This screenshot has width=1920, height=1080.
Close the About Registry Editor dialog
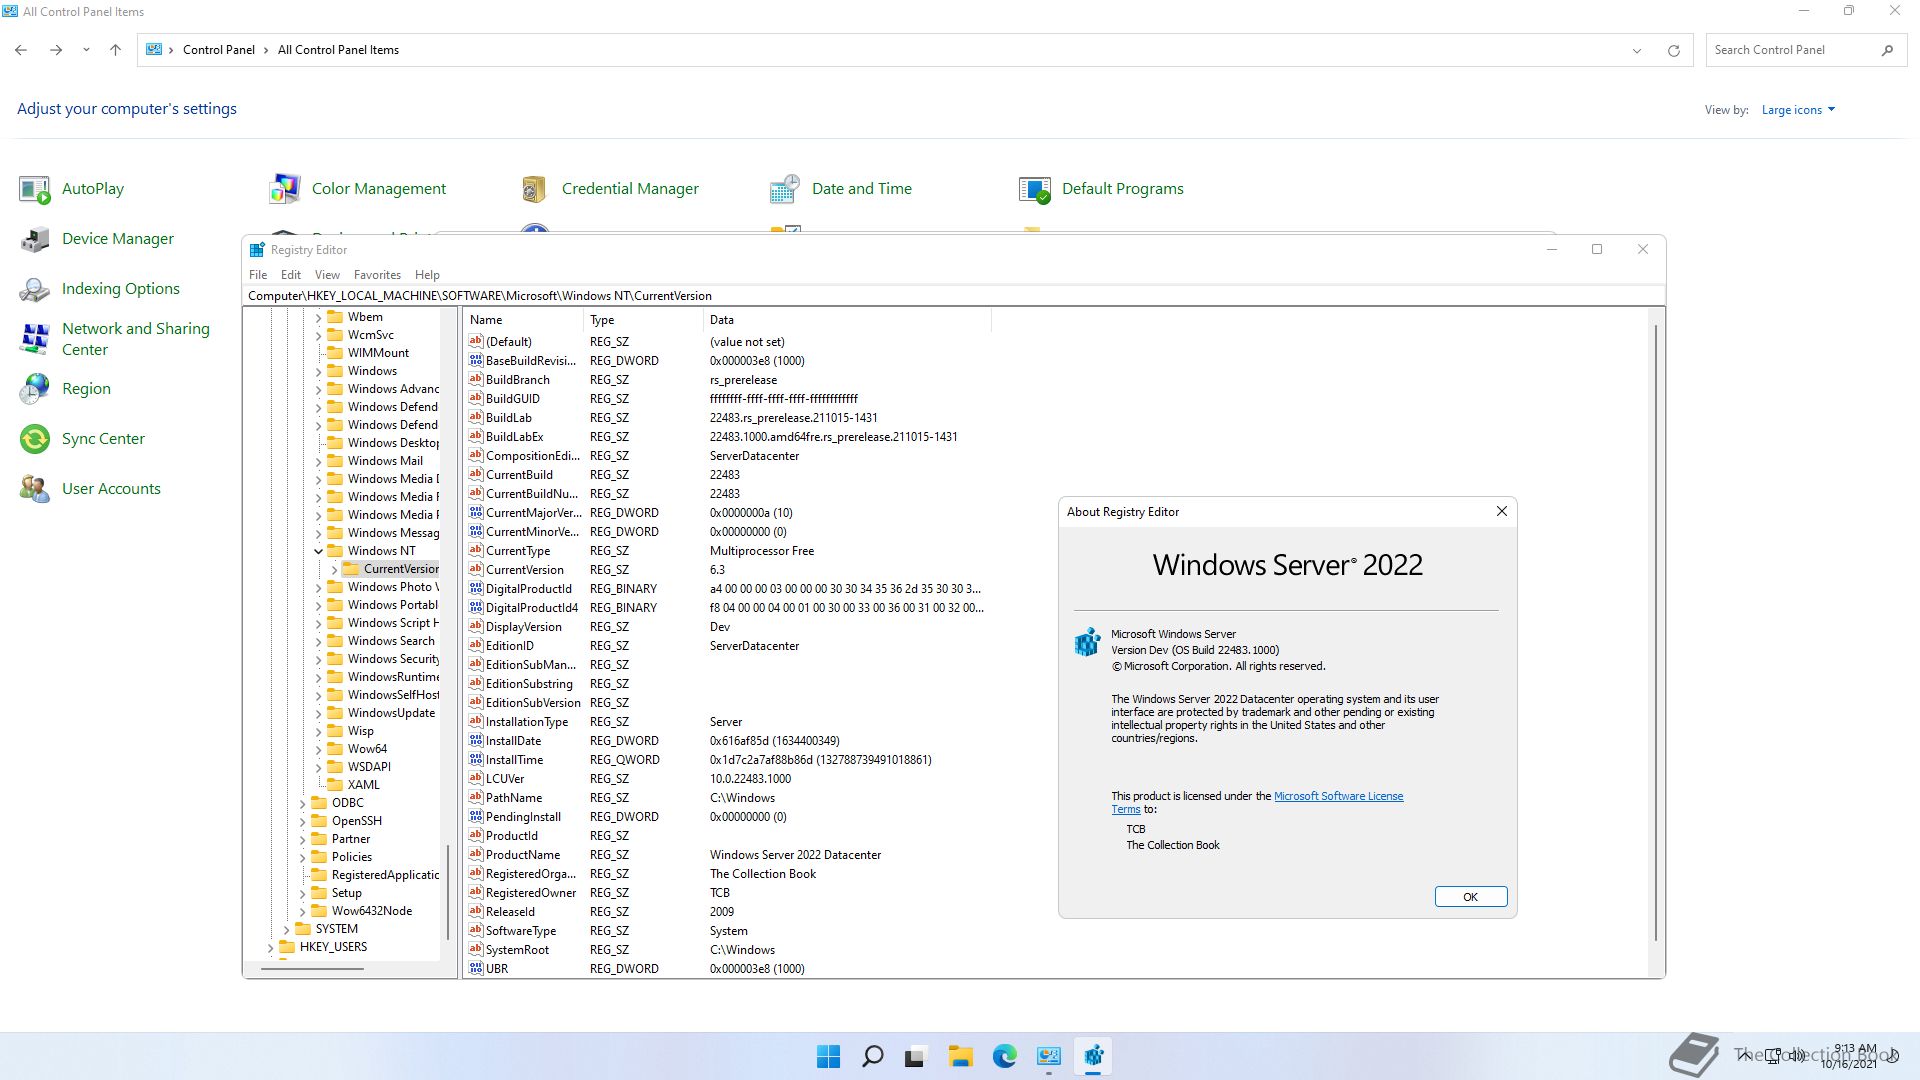click(1501, 511)
